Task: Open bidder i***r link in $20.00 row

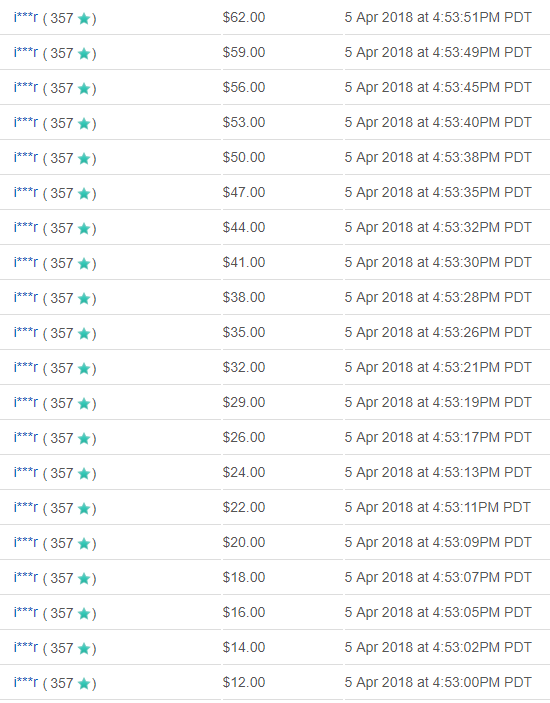Action: 26,542
